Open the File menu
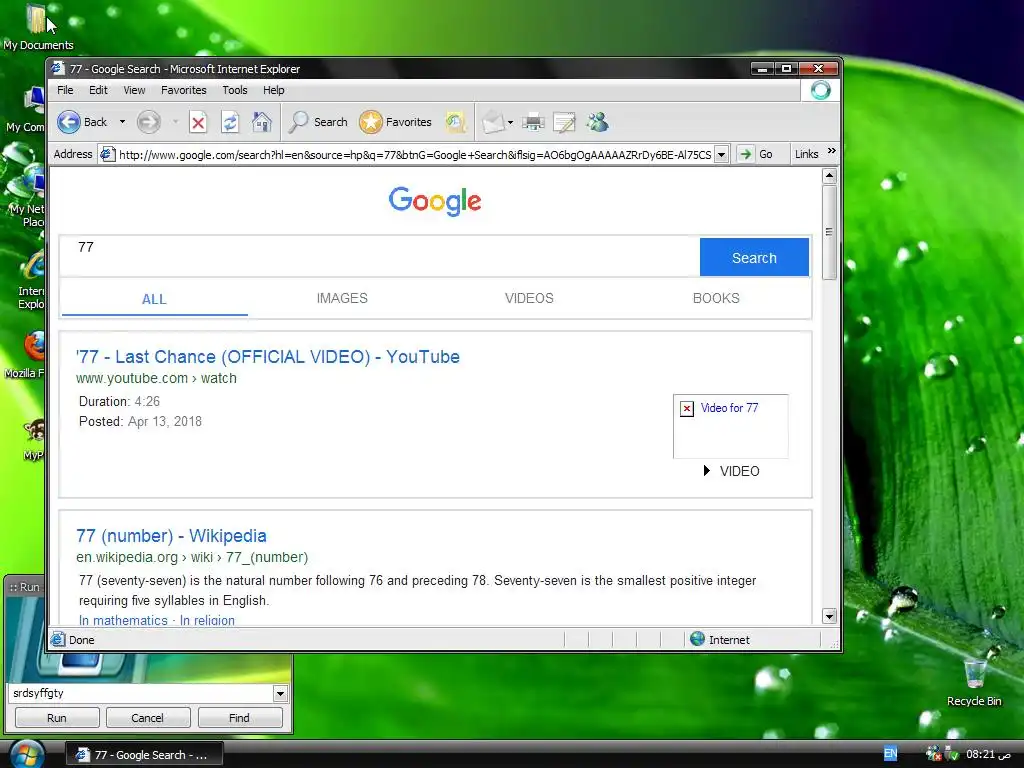The image size is (1024, 768). coord(65,90)
